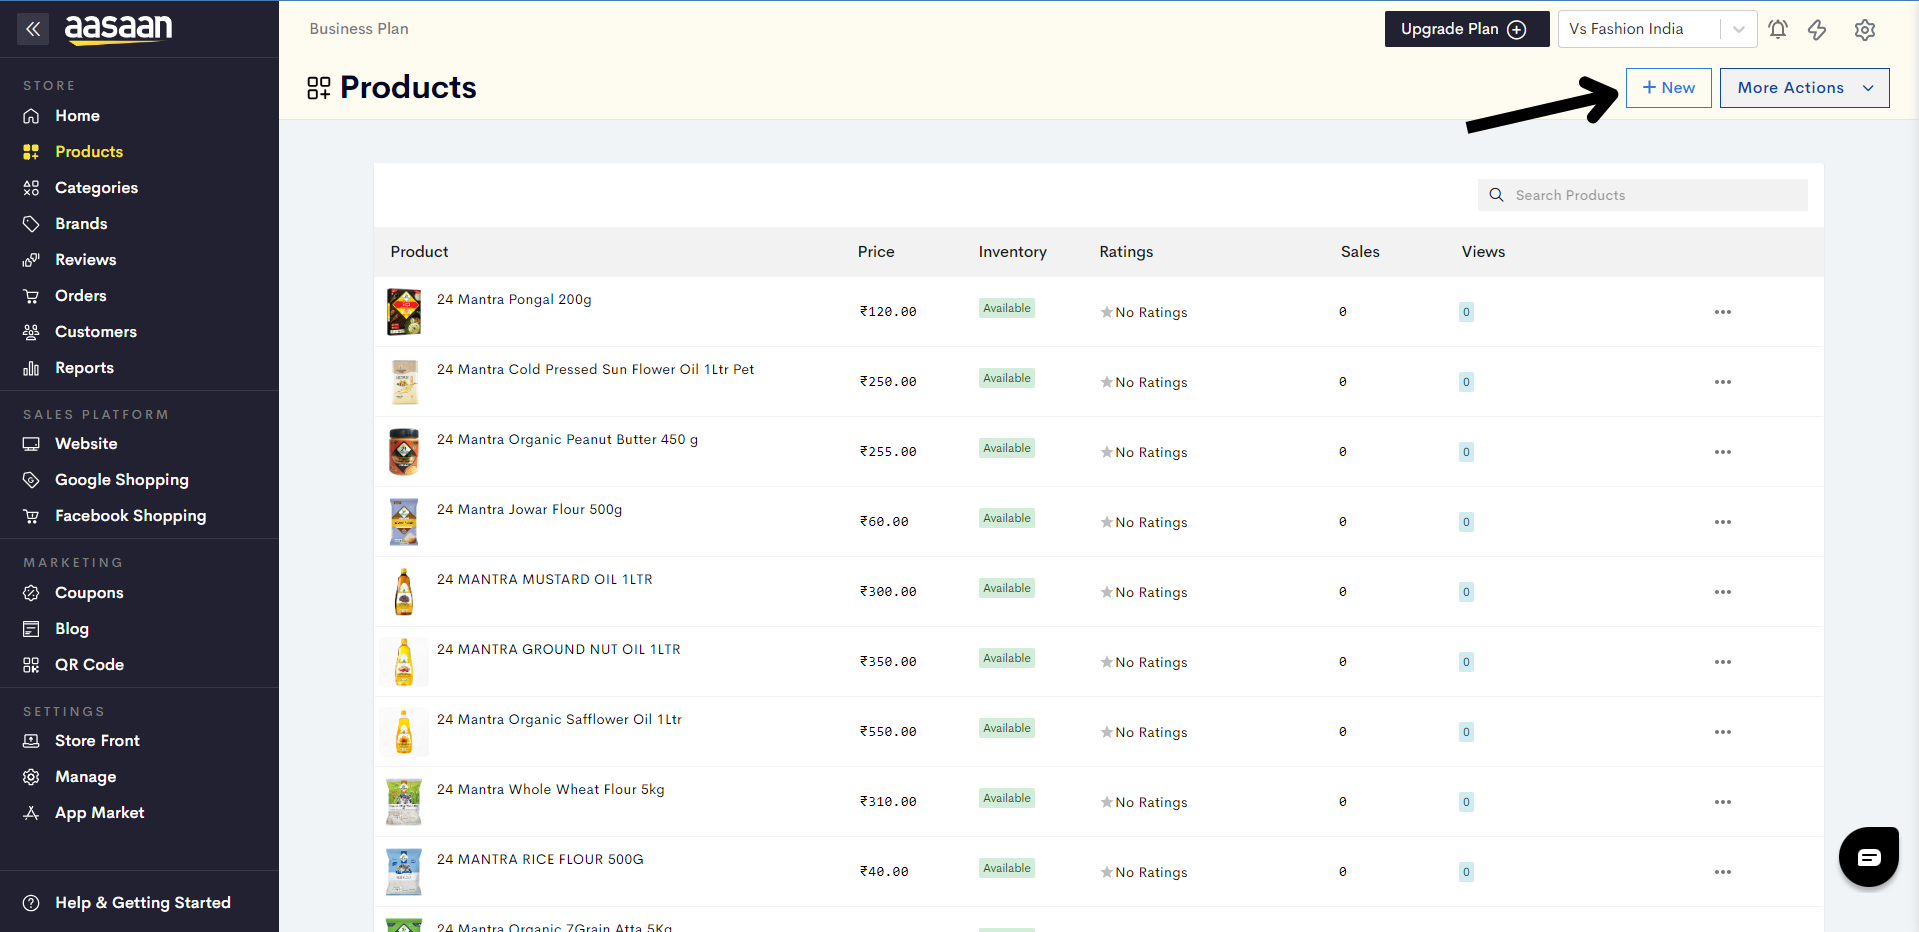Click the Blog icon in sidebar
This screenshot has height=932, width=1919.
pyautogui.click(x=31, y=629)
